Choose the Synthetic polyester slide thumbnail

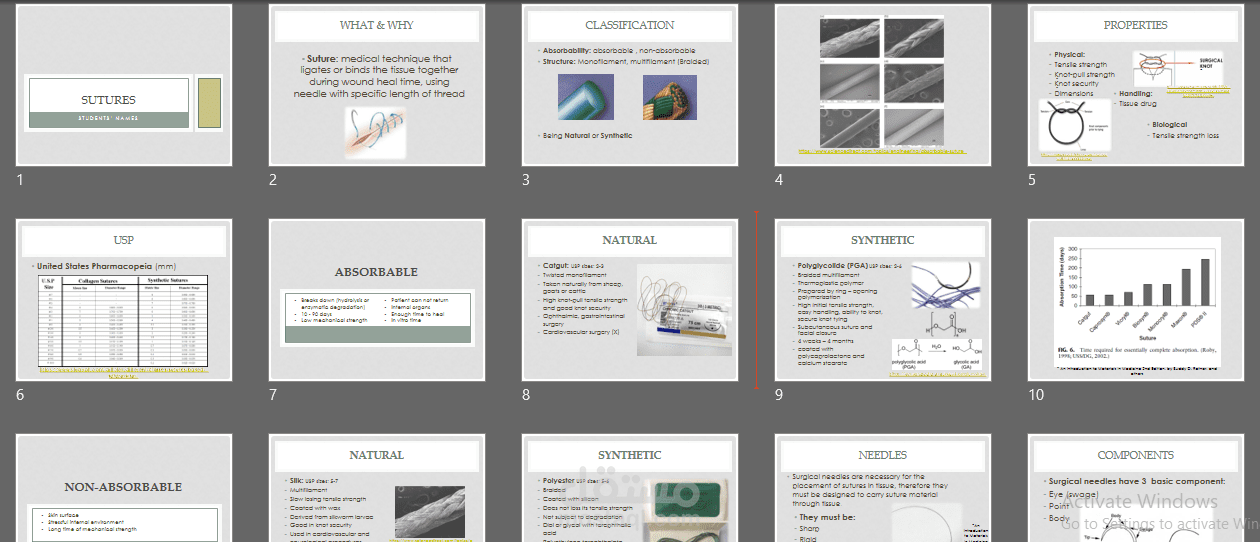[630, 488]
